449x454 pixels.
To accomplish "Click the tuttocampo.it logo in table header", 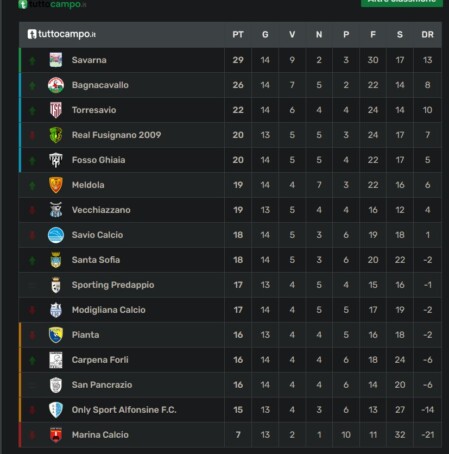I will point(62,34).
